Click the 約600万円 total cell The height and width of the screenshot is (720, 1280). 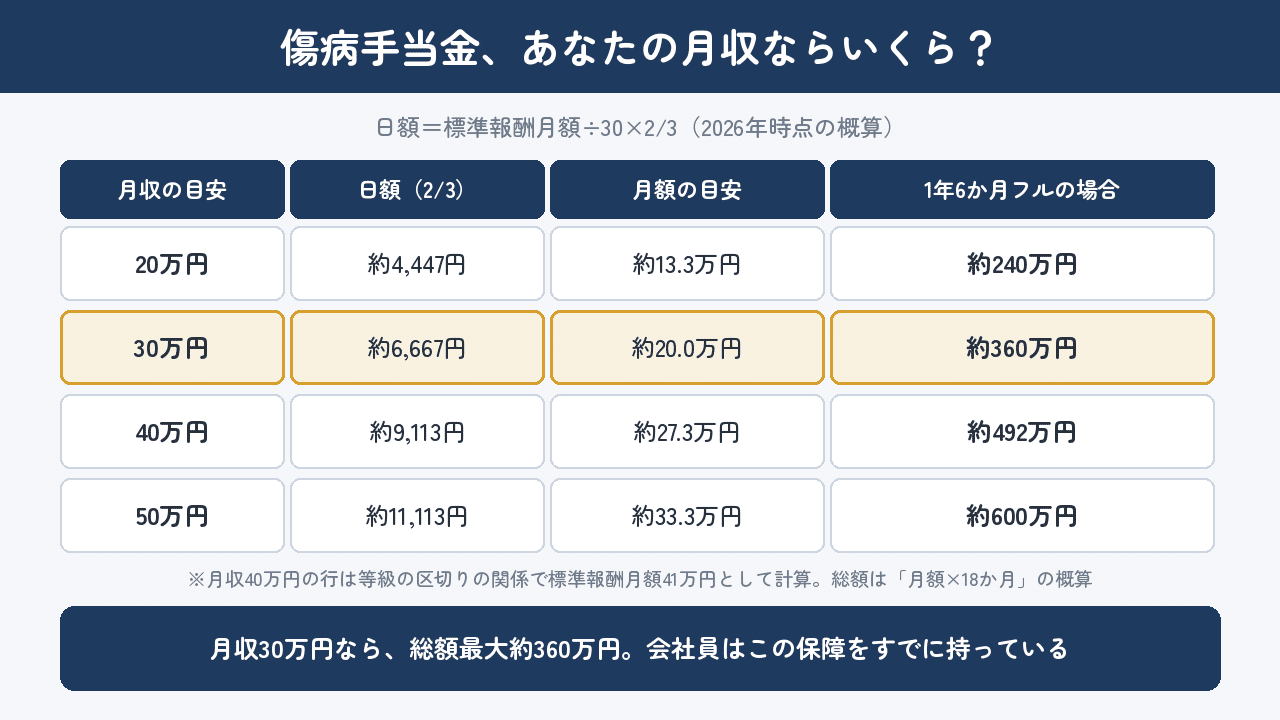(x=1022, y=516)
